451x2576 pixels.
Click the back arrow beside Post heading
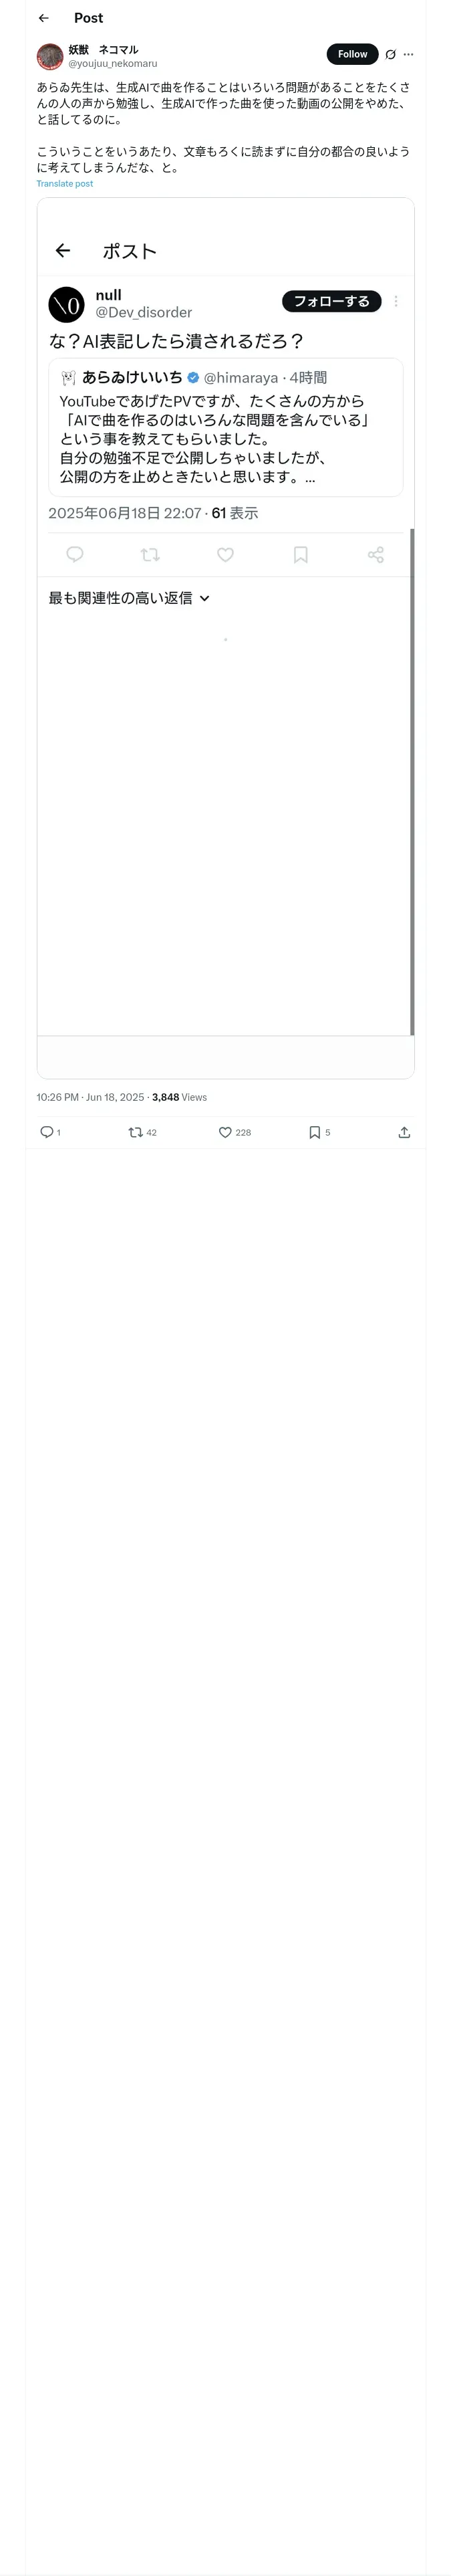[x=43, y=18]
